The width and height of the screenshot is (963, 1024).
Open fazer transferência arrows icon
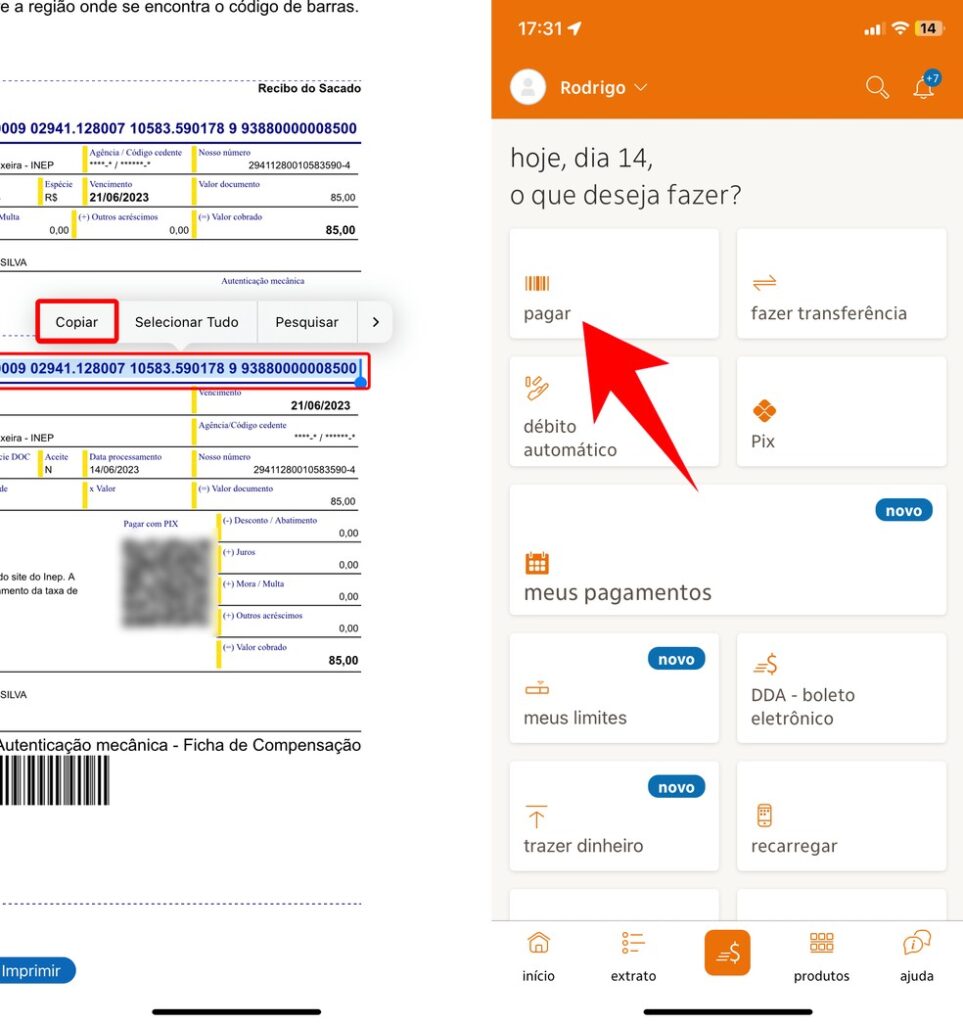(764, 283)
